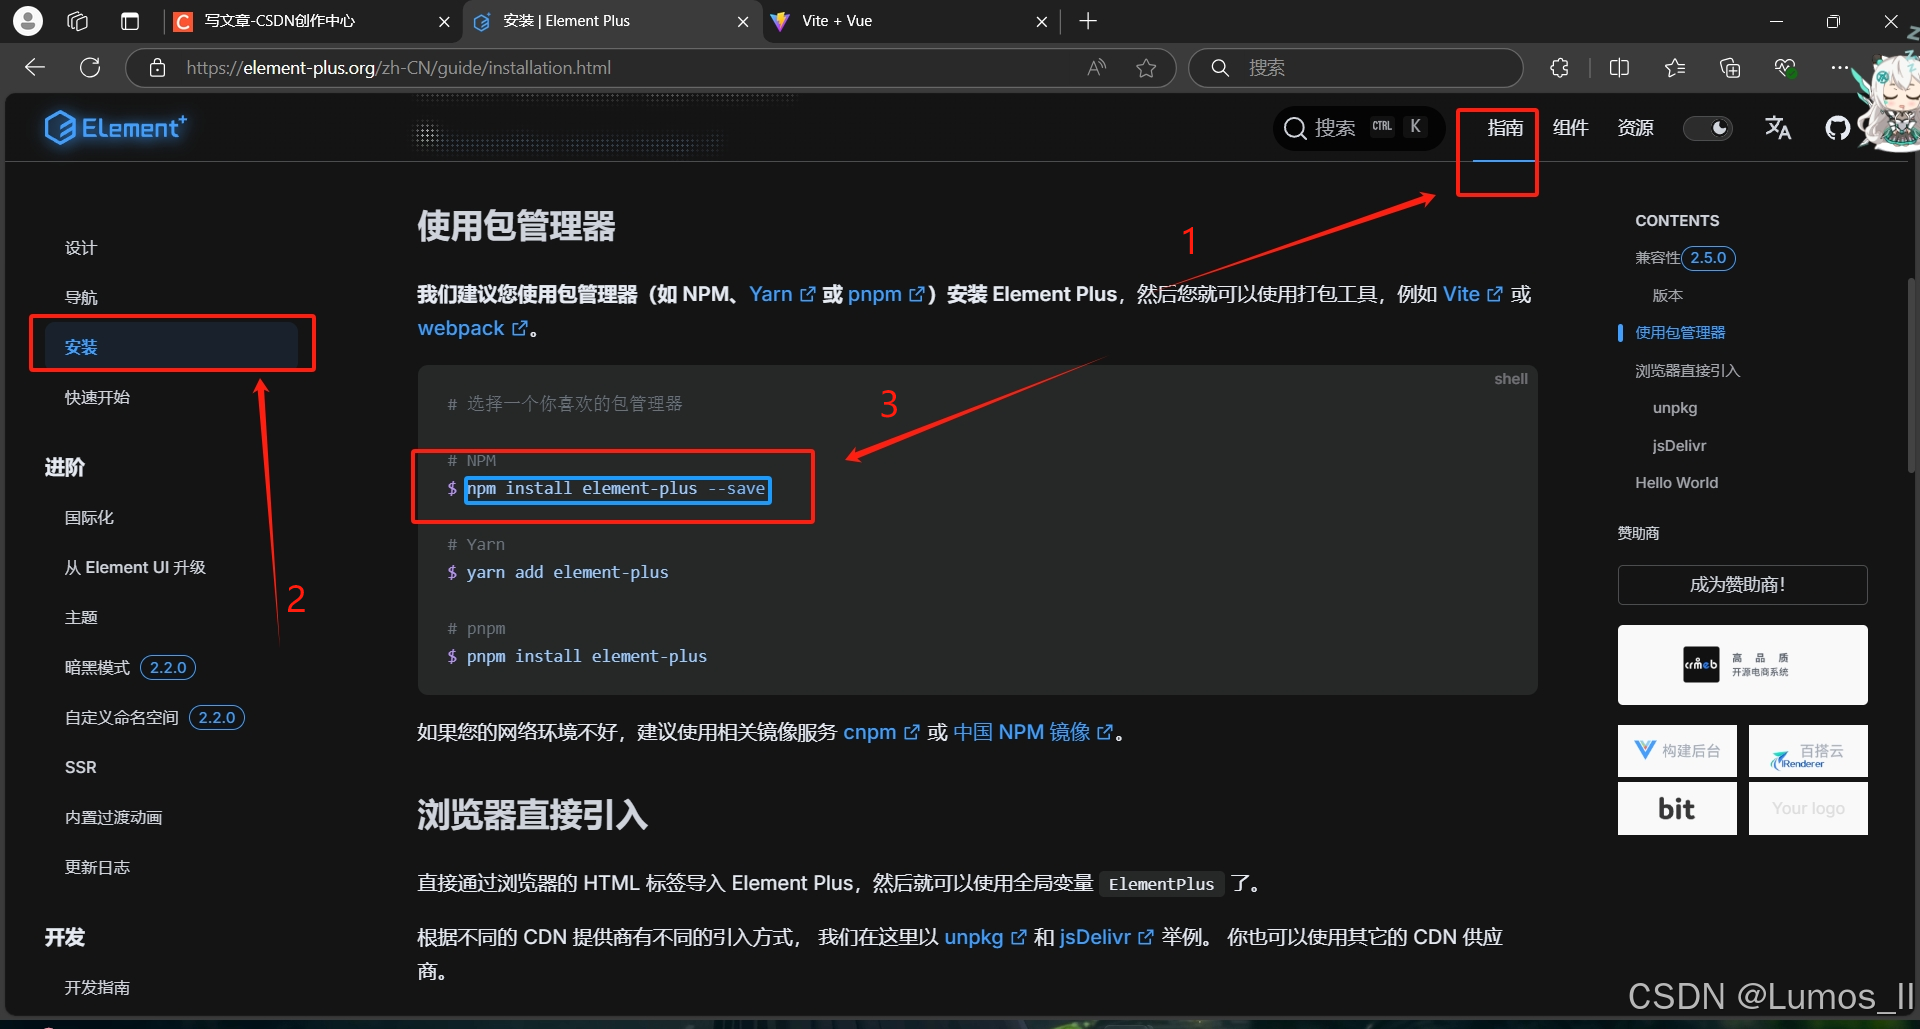Open the 指南 nav menu
This screenshot has width=1920, height=1029.
[x=1505, y=128]
